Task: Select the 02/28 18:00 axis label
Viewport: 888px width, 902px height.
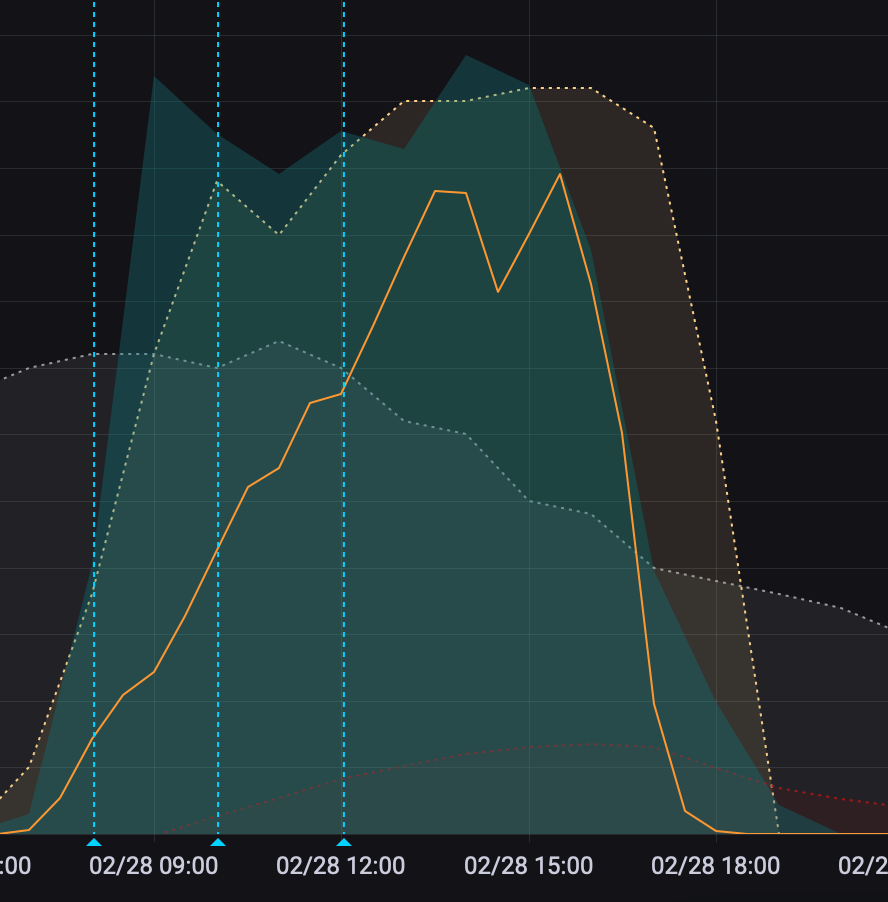Action: (716, 865)
